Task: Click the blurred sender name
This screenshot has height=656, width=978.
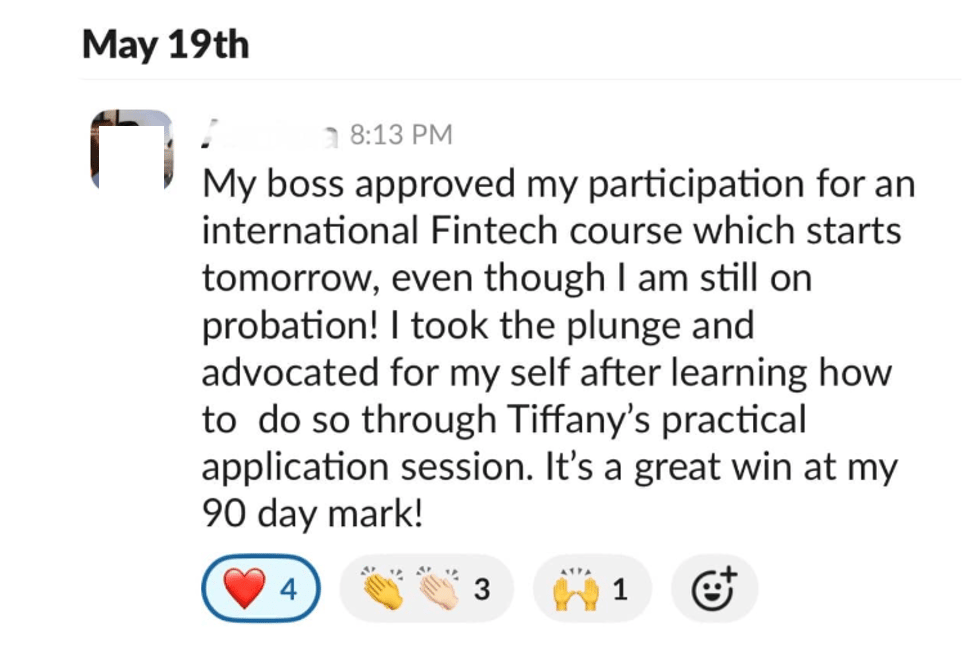Action: (269, 134)
